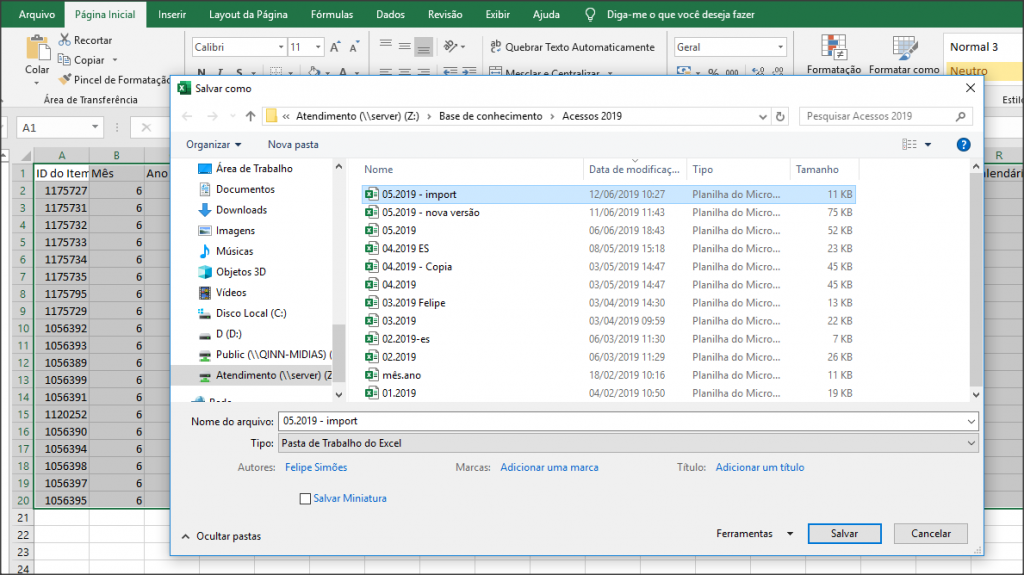Click the Cancelar button
The height and width of the screenshot is (575, 1024).
(931, 534)
